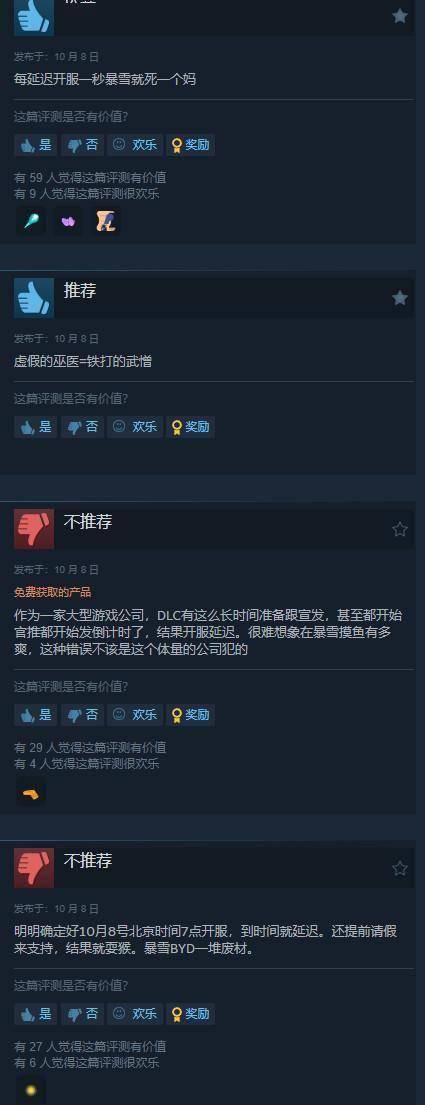The image size is (425, 1105).
Task: Give 奖励 to the 明明确定好 review
Action: pos(190,1014)
